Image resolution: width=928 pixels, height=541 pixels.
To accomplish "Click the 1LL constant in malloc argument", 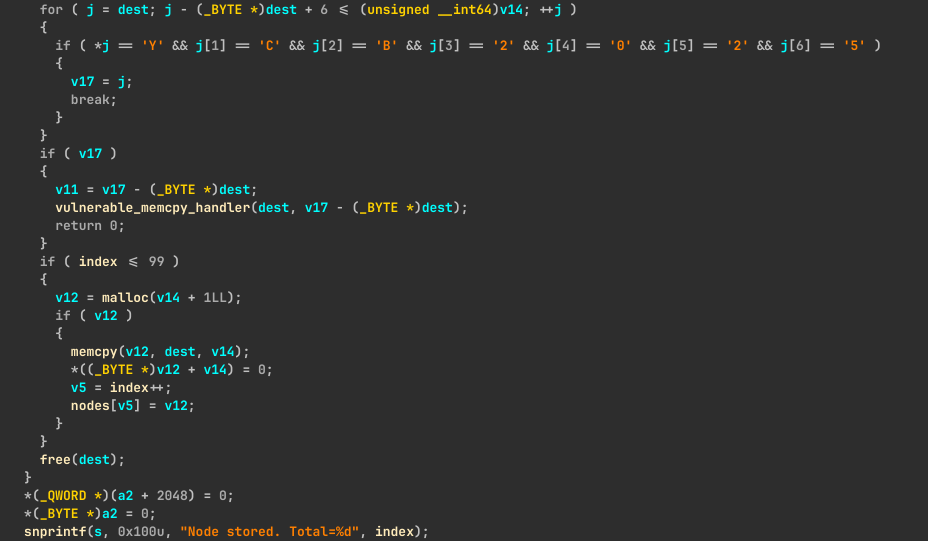I will (x=219, y=297).
